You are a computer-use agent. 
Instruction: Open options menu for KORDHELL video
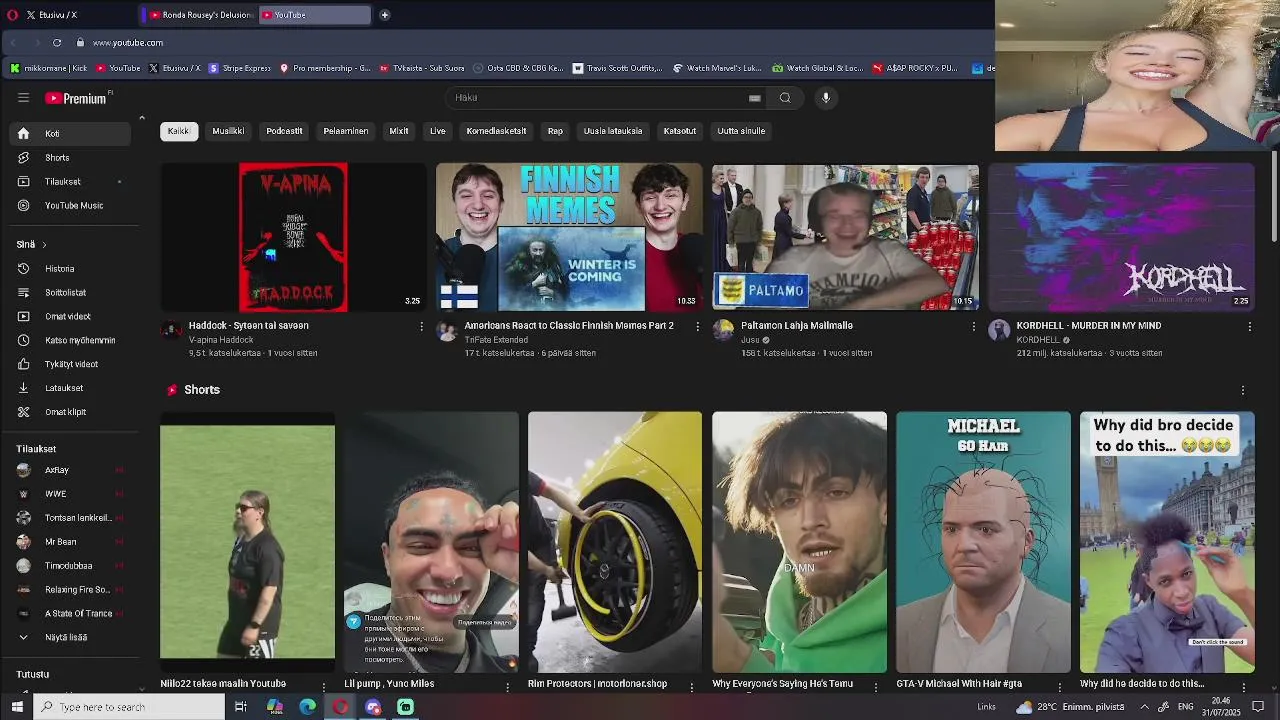point(1249,326)
